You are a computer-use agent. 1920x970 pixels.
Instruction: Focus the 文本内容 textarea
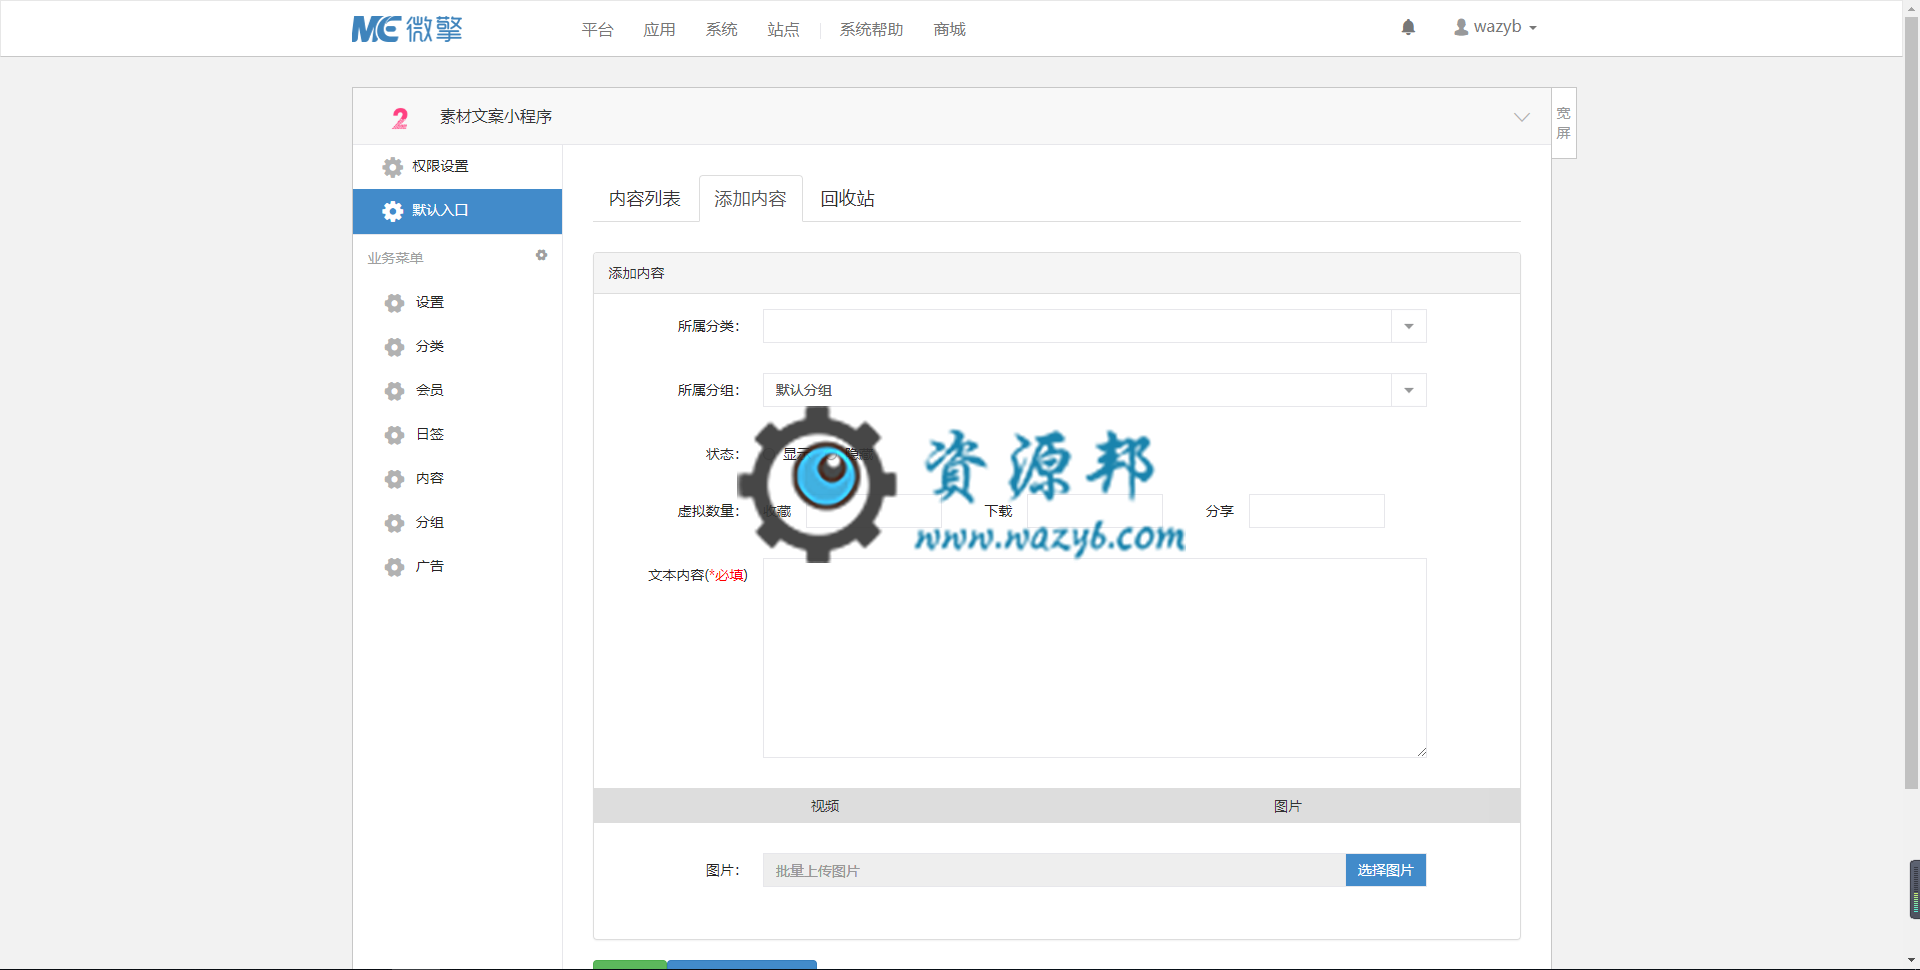point(1094,658)
